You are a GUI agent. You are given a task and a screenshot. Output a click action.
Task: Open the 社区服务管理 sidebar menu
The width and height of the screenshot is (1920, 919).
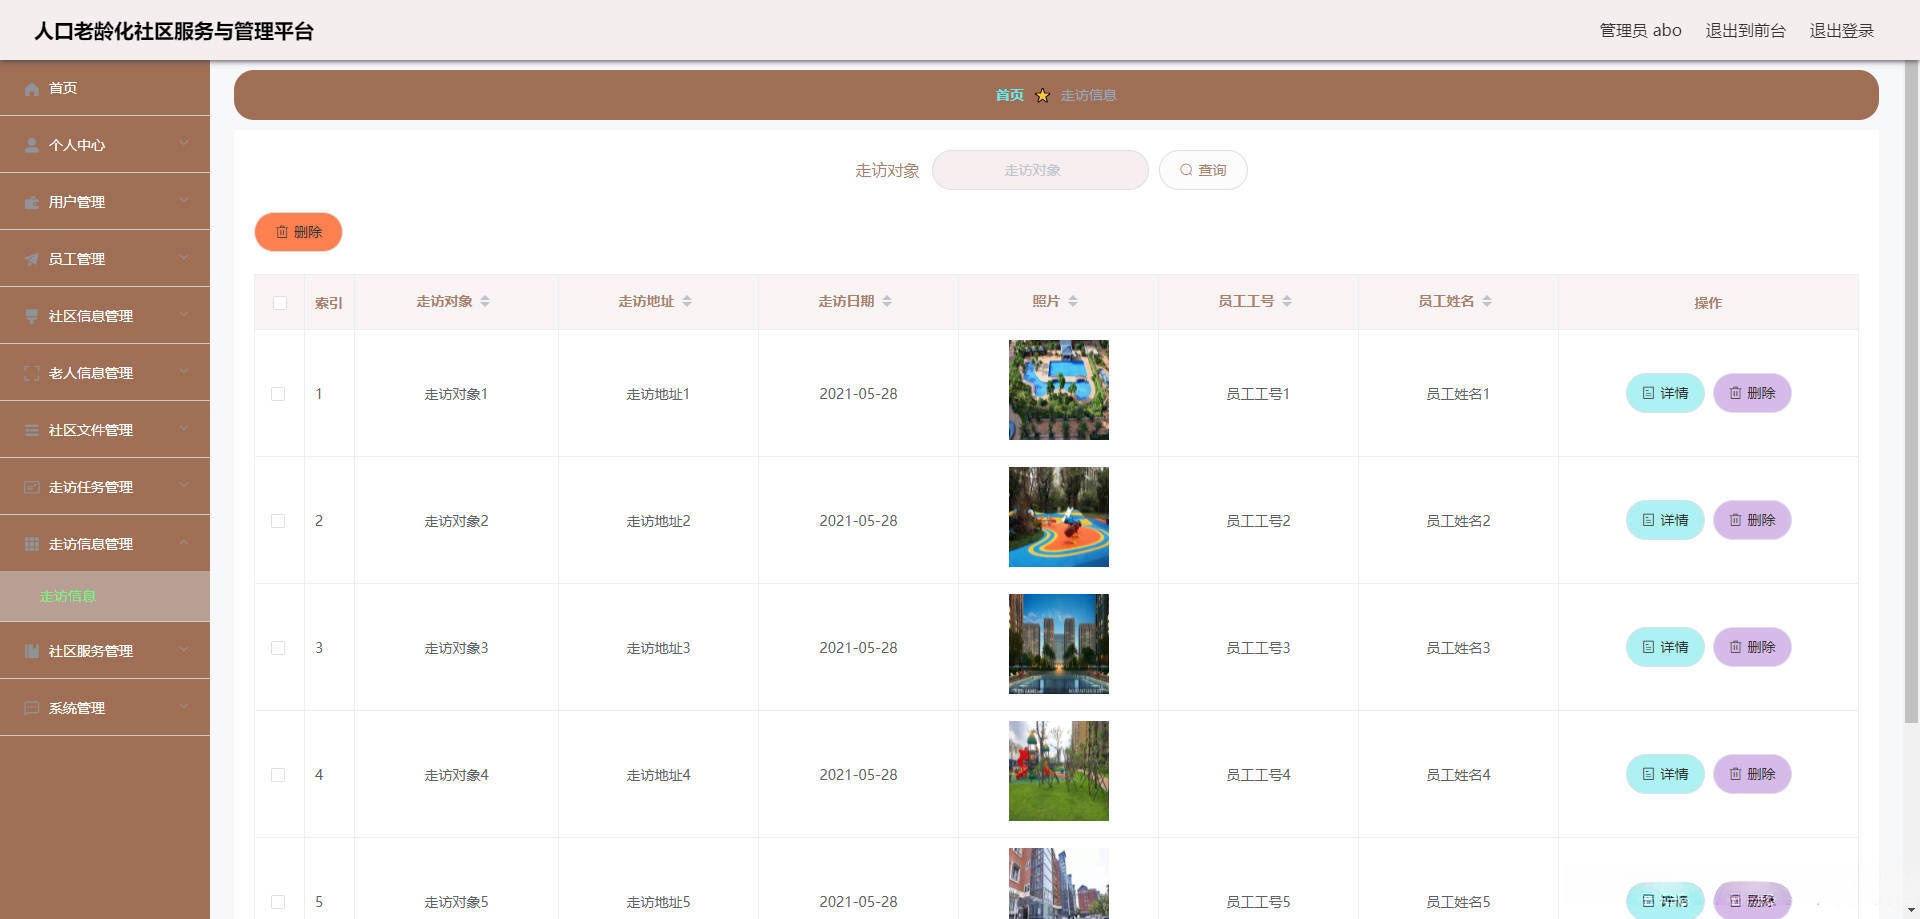[x=105, y=651]
